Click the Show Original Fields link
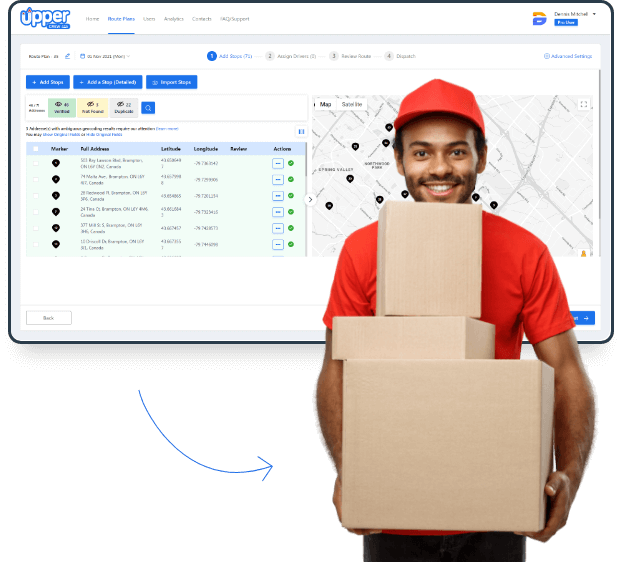The image size is (622, 562). [x=61, y=135]
